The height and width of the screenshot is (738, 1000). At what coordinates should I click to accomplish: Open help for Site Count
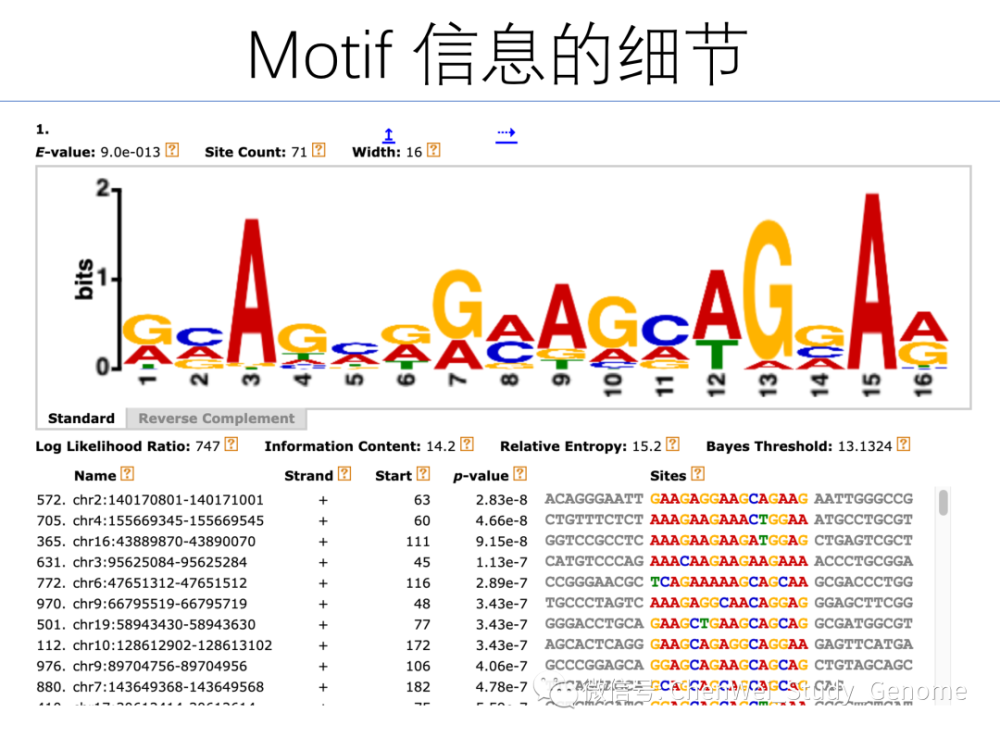pyautogui.click(x=318, y=150)
